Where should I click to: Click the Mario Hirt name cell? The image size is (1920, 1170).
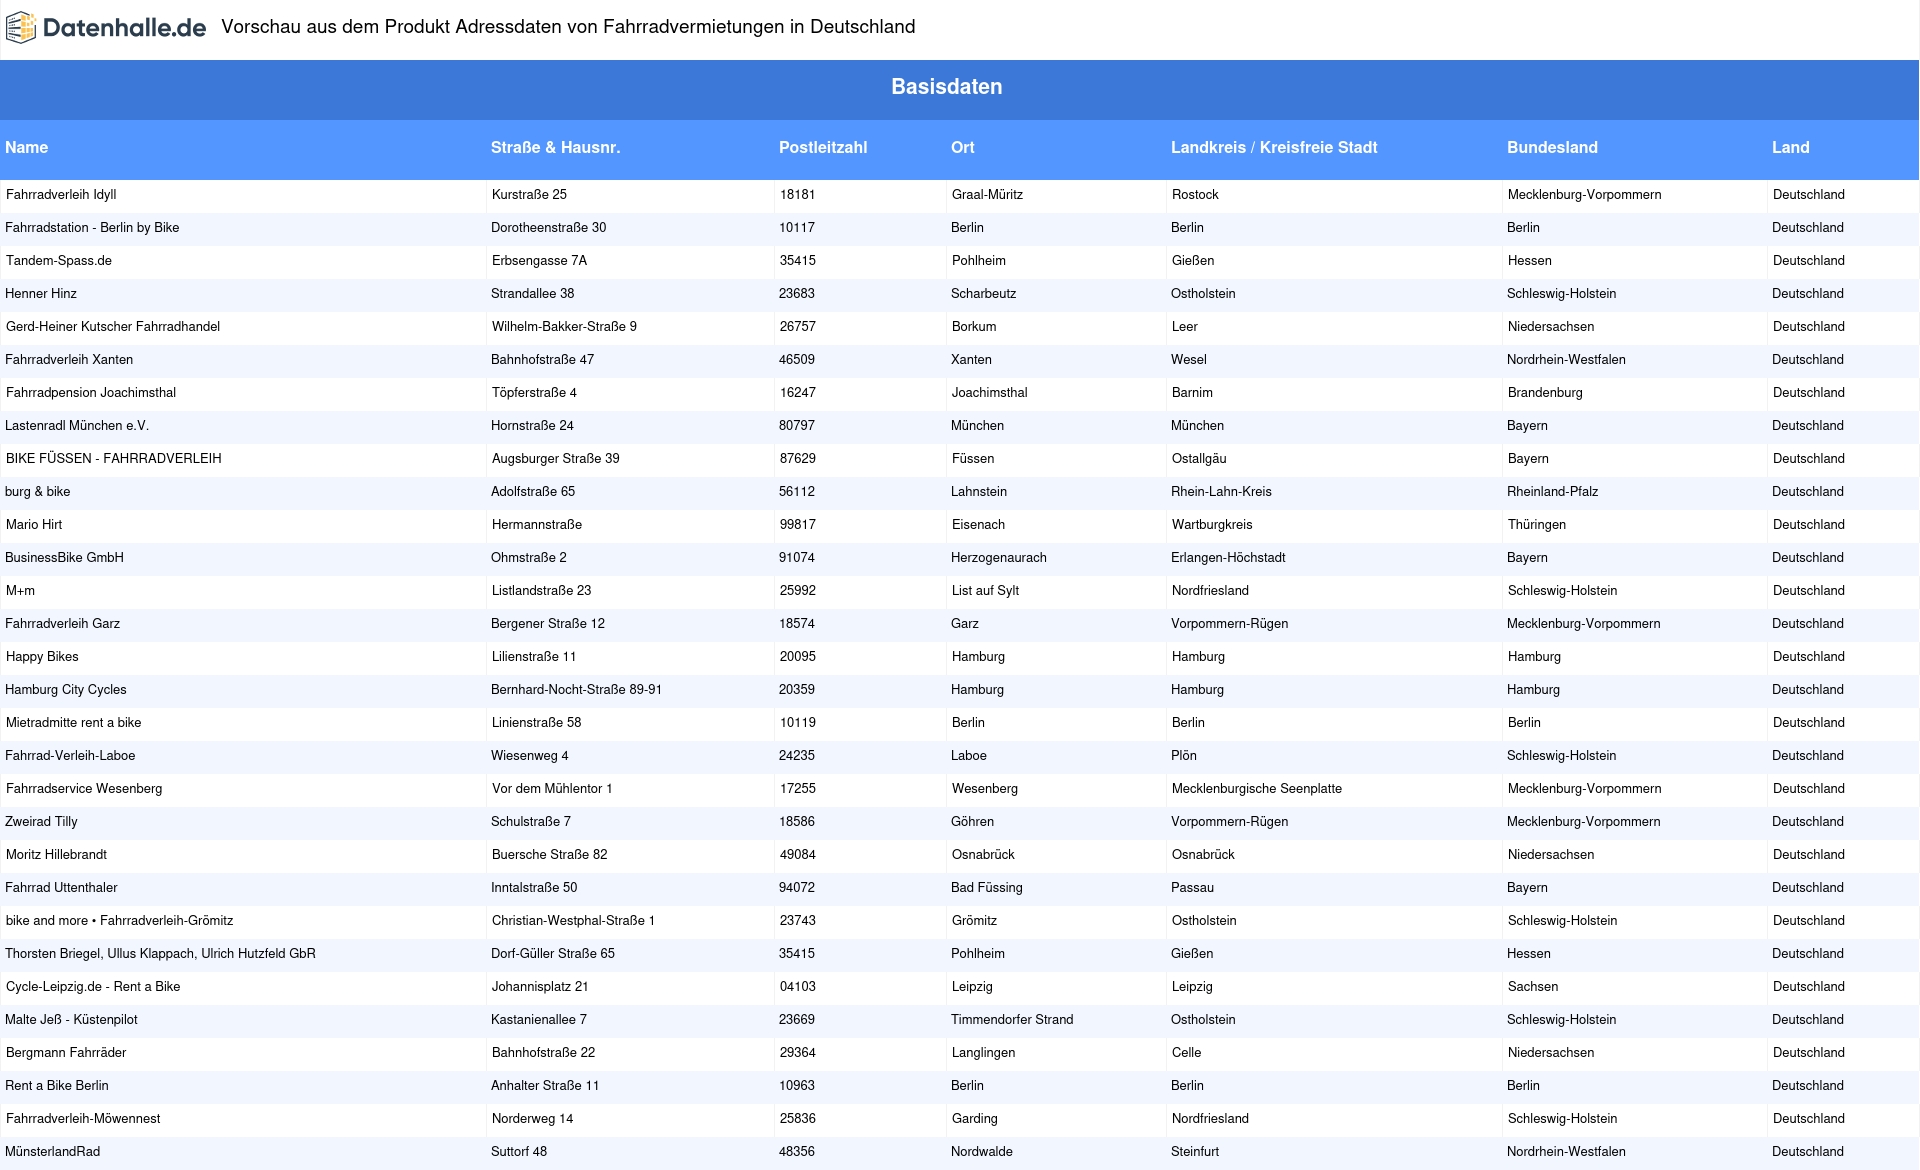point(34,525)
